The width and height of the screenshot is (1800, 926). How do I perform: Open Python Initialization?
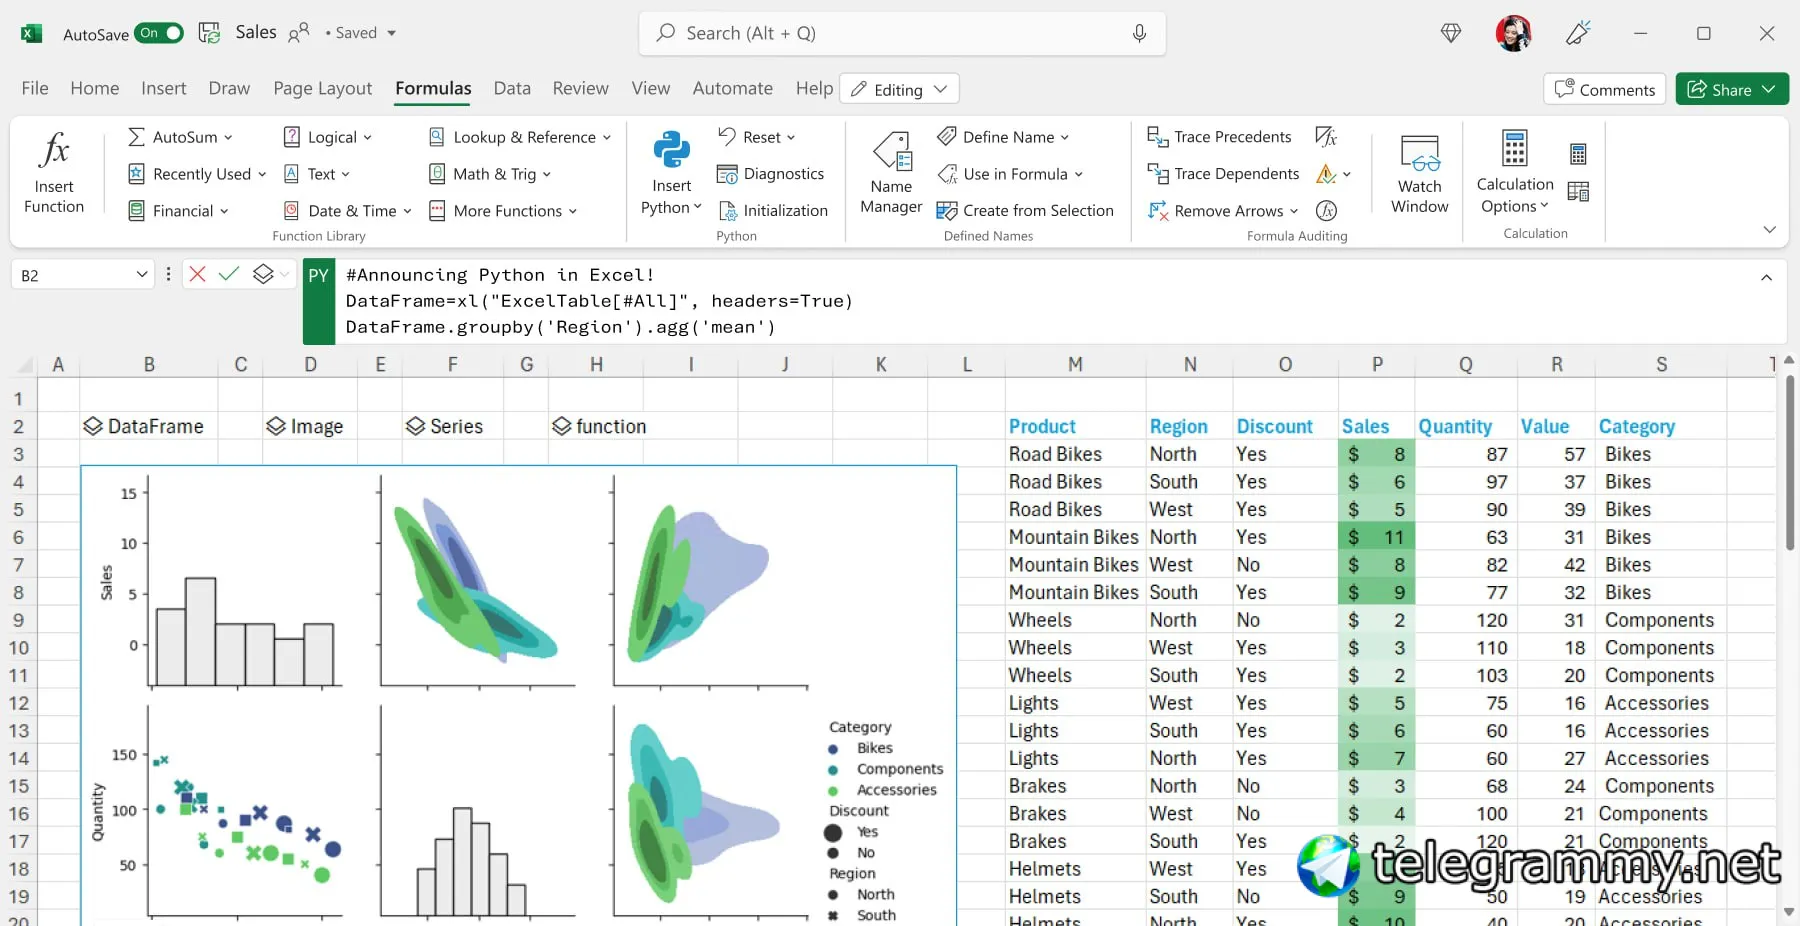(772, 211)
